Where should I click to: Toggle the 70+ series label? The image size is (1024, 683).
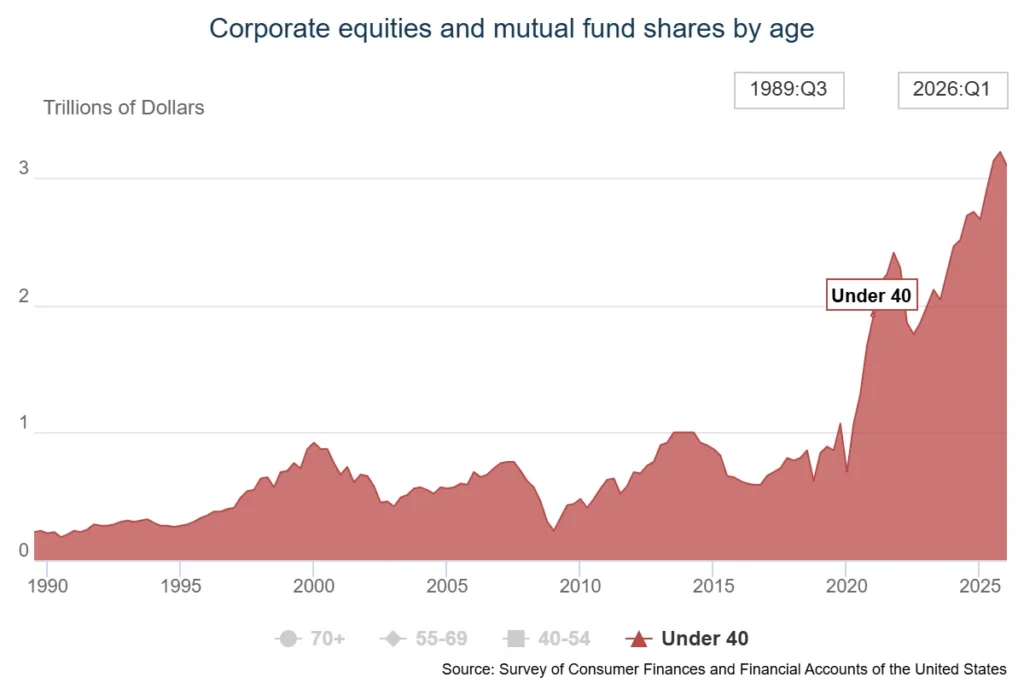click(327, 638)
